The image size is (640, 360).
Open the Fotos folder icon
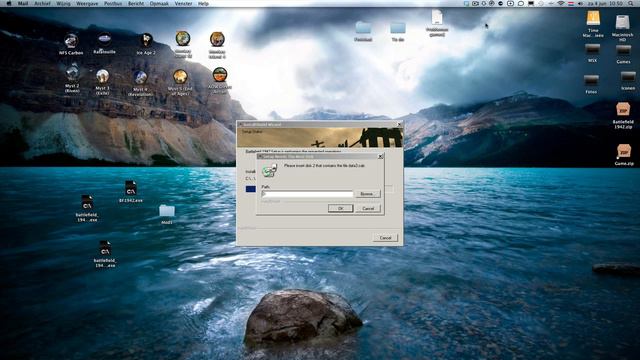coord(591,81)
